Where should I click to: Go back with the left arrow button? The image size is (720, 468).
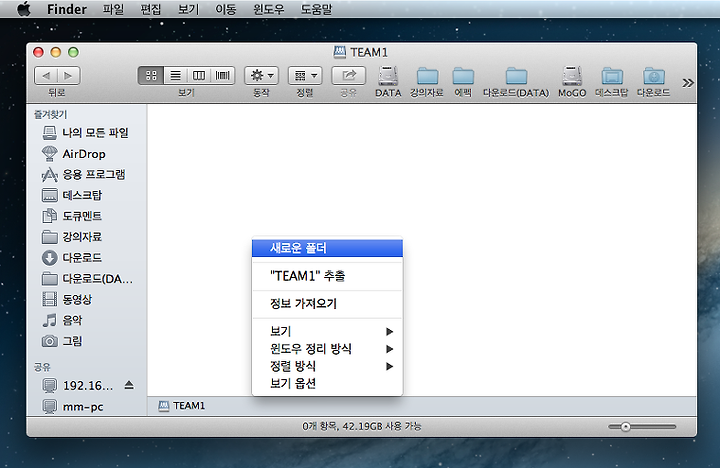coord(46,76)
